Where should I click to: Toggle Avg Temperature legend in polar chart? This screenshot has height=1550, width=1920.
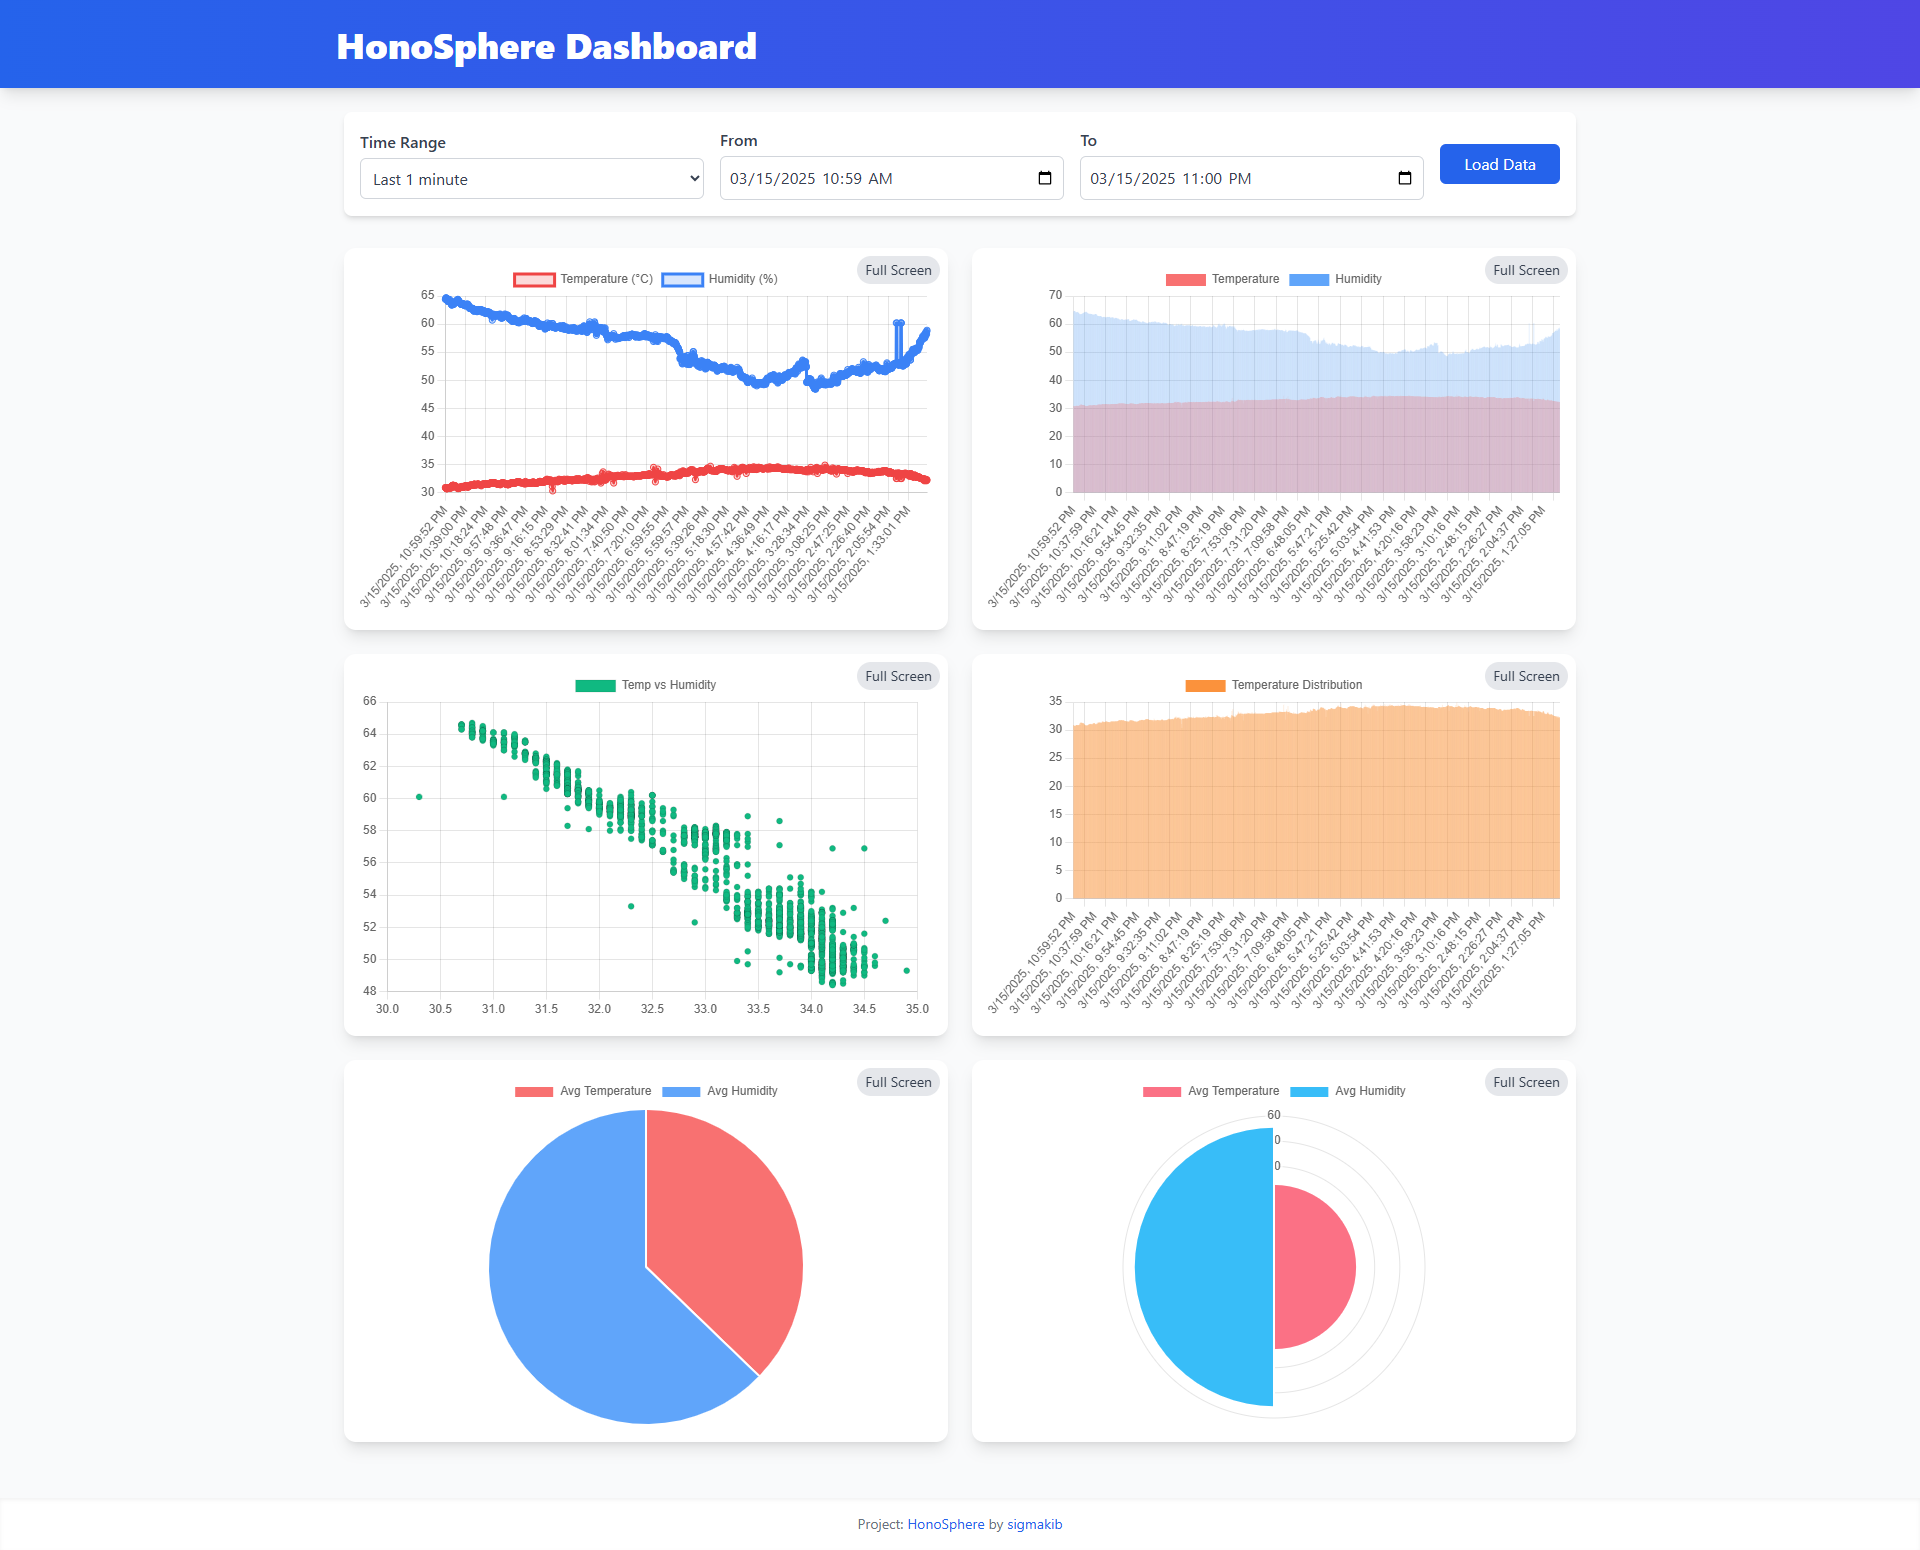[x=1211, y=1091]
